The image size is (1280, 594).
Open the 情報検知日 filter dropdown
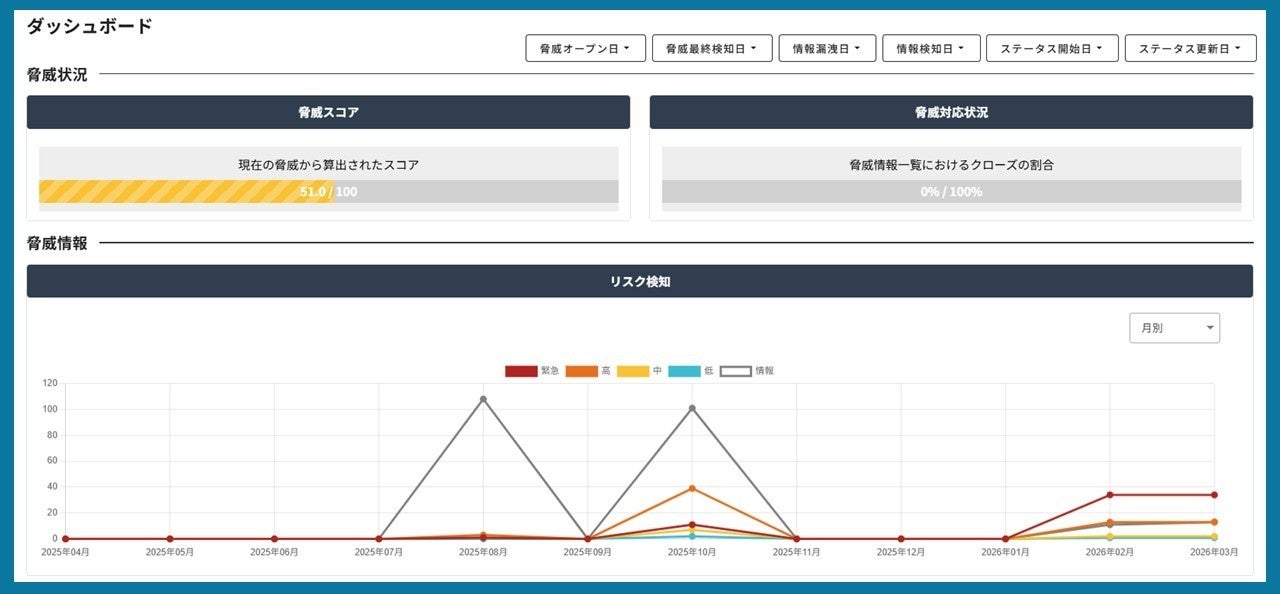931,48
